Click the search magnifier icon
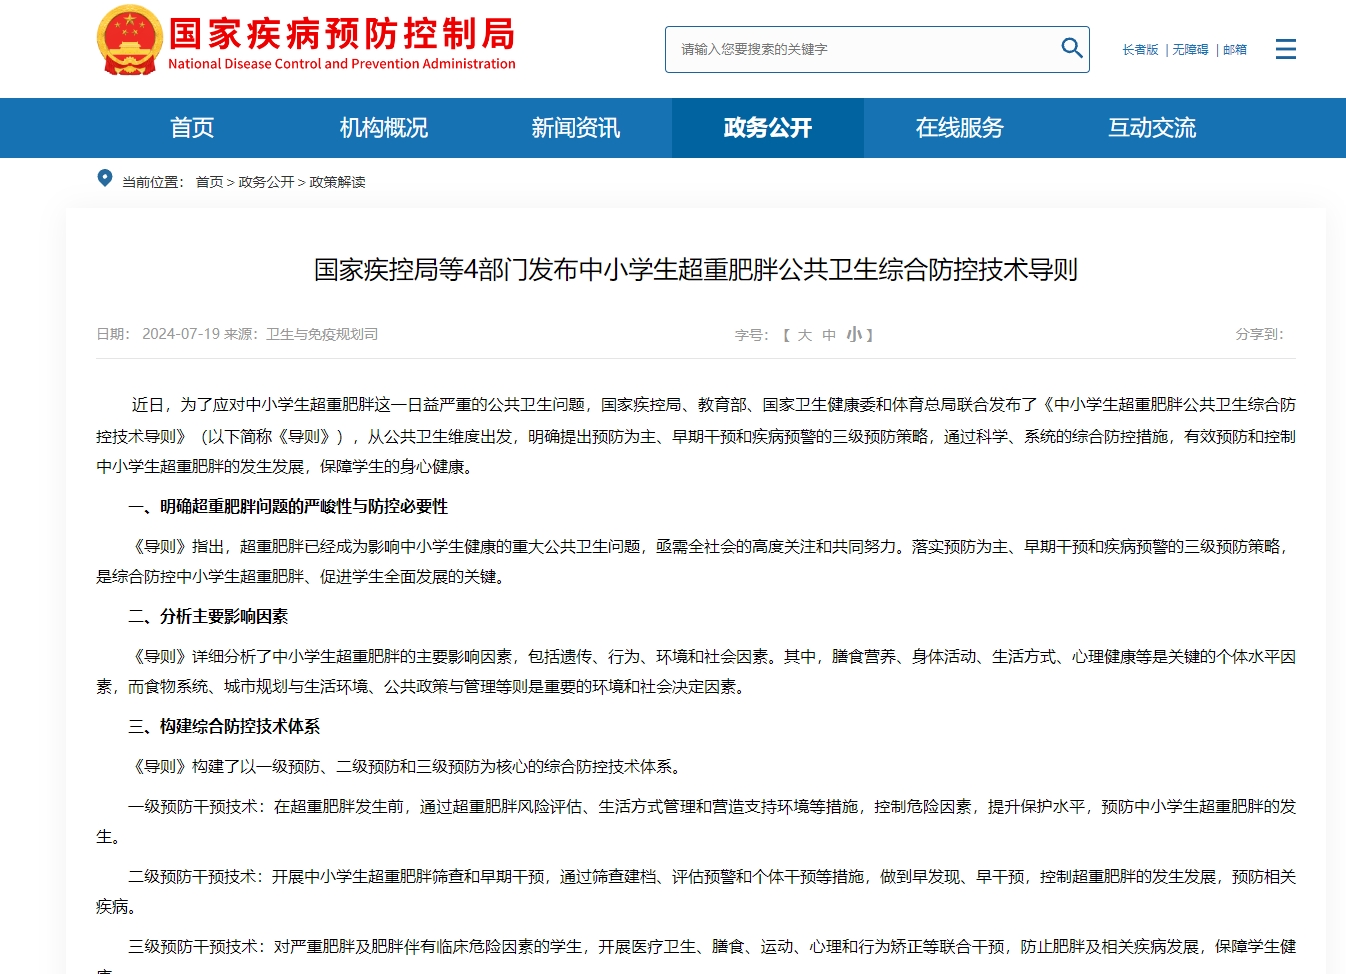1346x974 pixels. 1071,48
